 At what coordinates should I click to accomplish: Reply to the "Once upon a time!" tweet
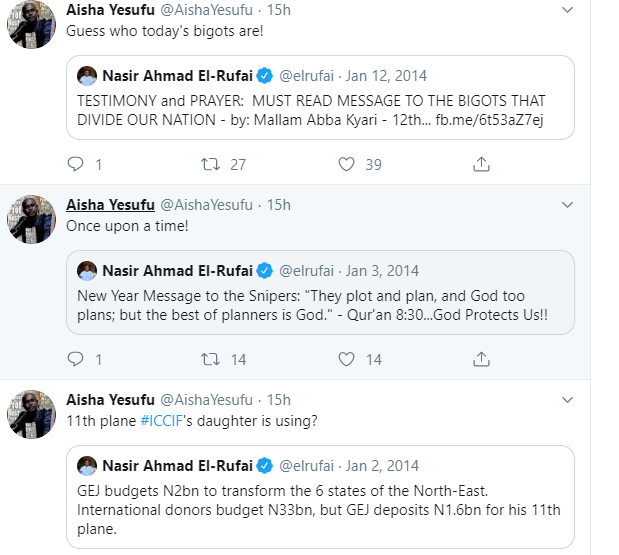pos(75,359)
